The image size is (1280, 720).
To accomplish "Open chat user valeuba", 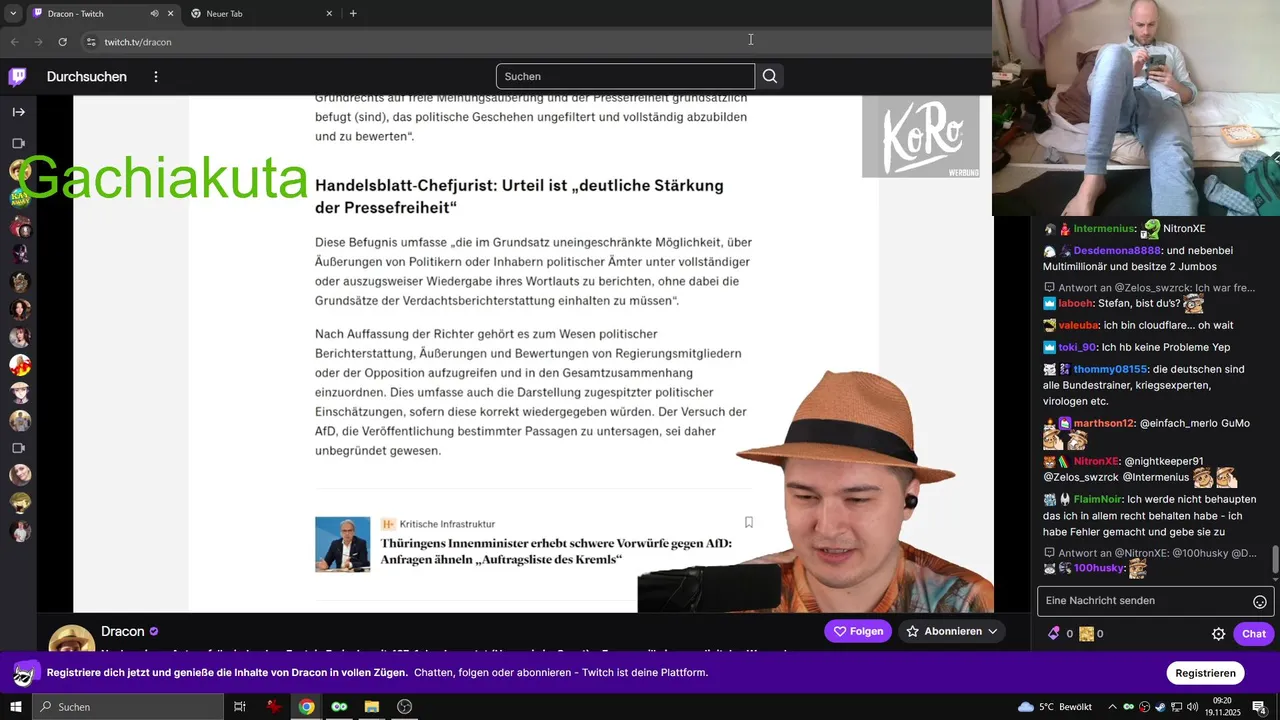I will pyautogui.click(x=1079, y=325).
